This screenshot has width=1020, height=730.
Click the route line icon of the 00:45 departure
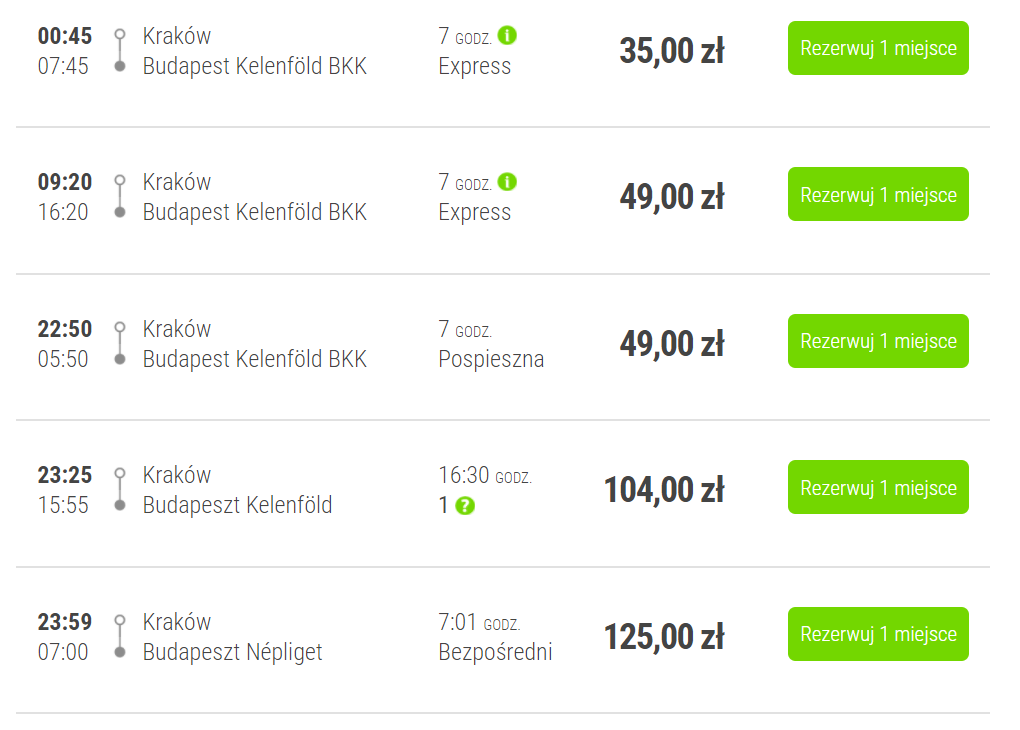point(120,50)
